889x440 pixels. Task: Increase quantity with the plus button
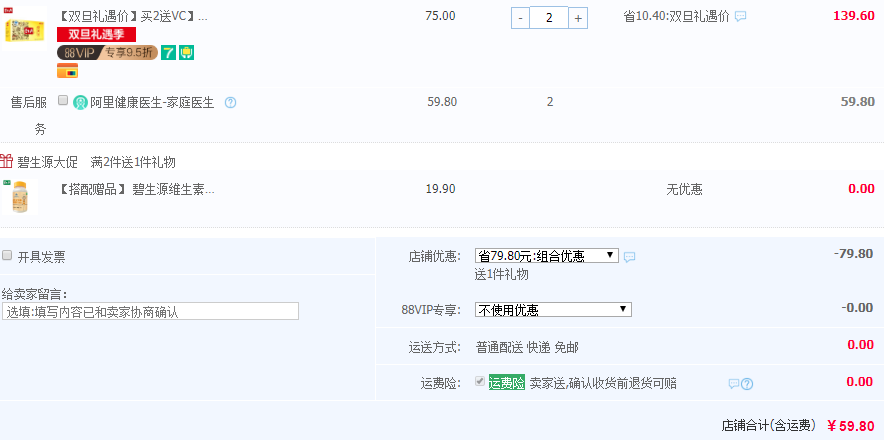coord(578,18)
